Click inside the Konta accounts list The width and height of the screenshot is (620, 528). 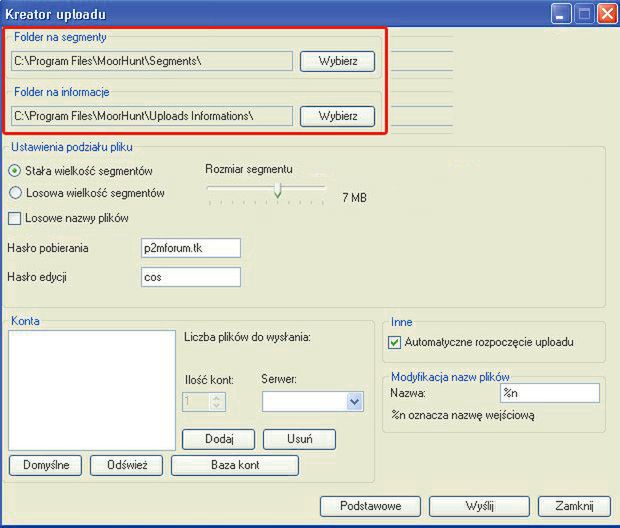click(x=92, y=390)
